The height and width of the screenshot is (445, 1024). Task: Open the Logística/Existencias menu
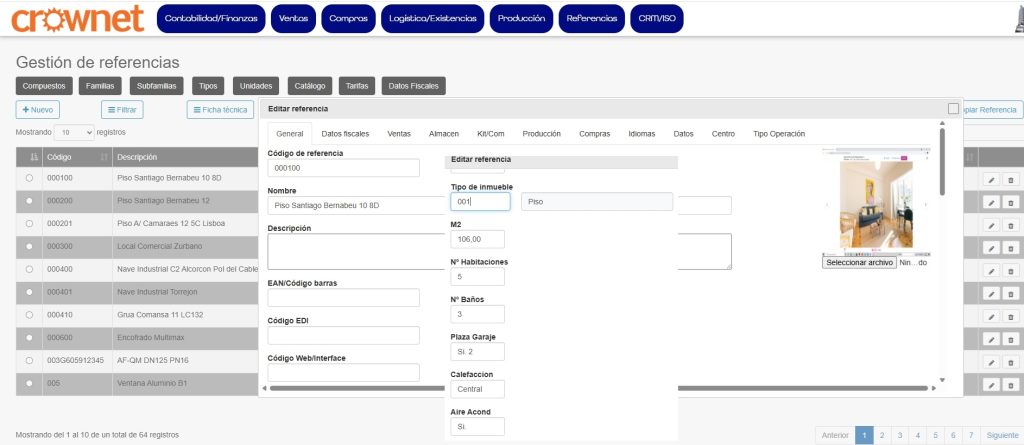431,18
